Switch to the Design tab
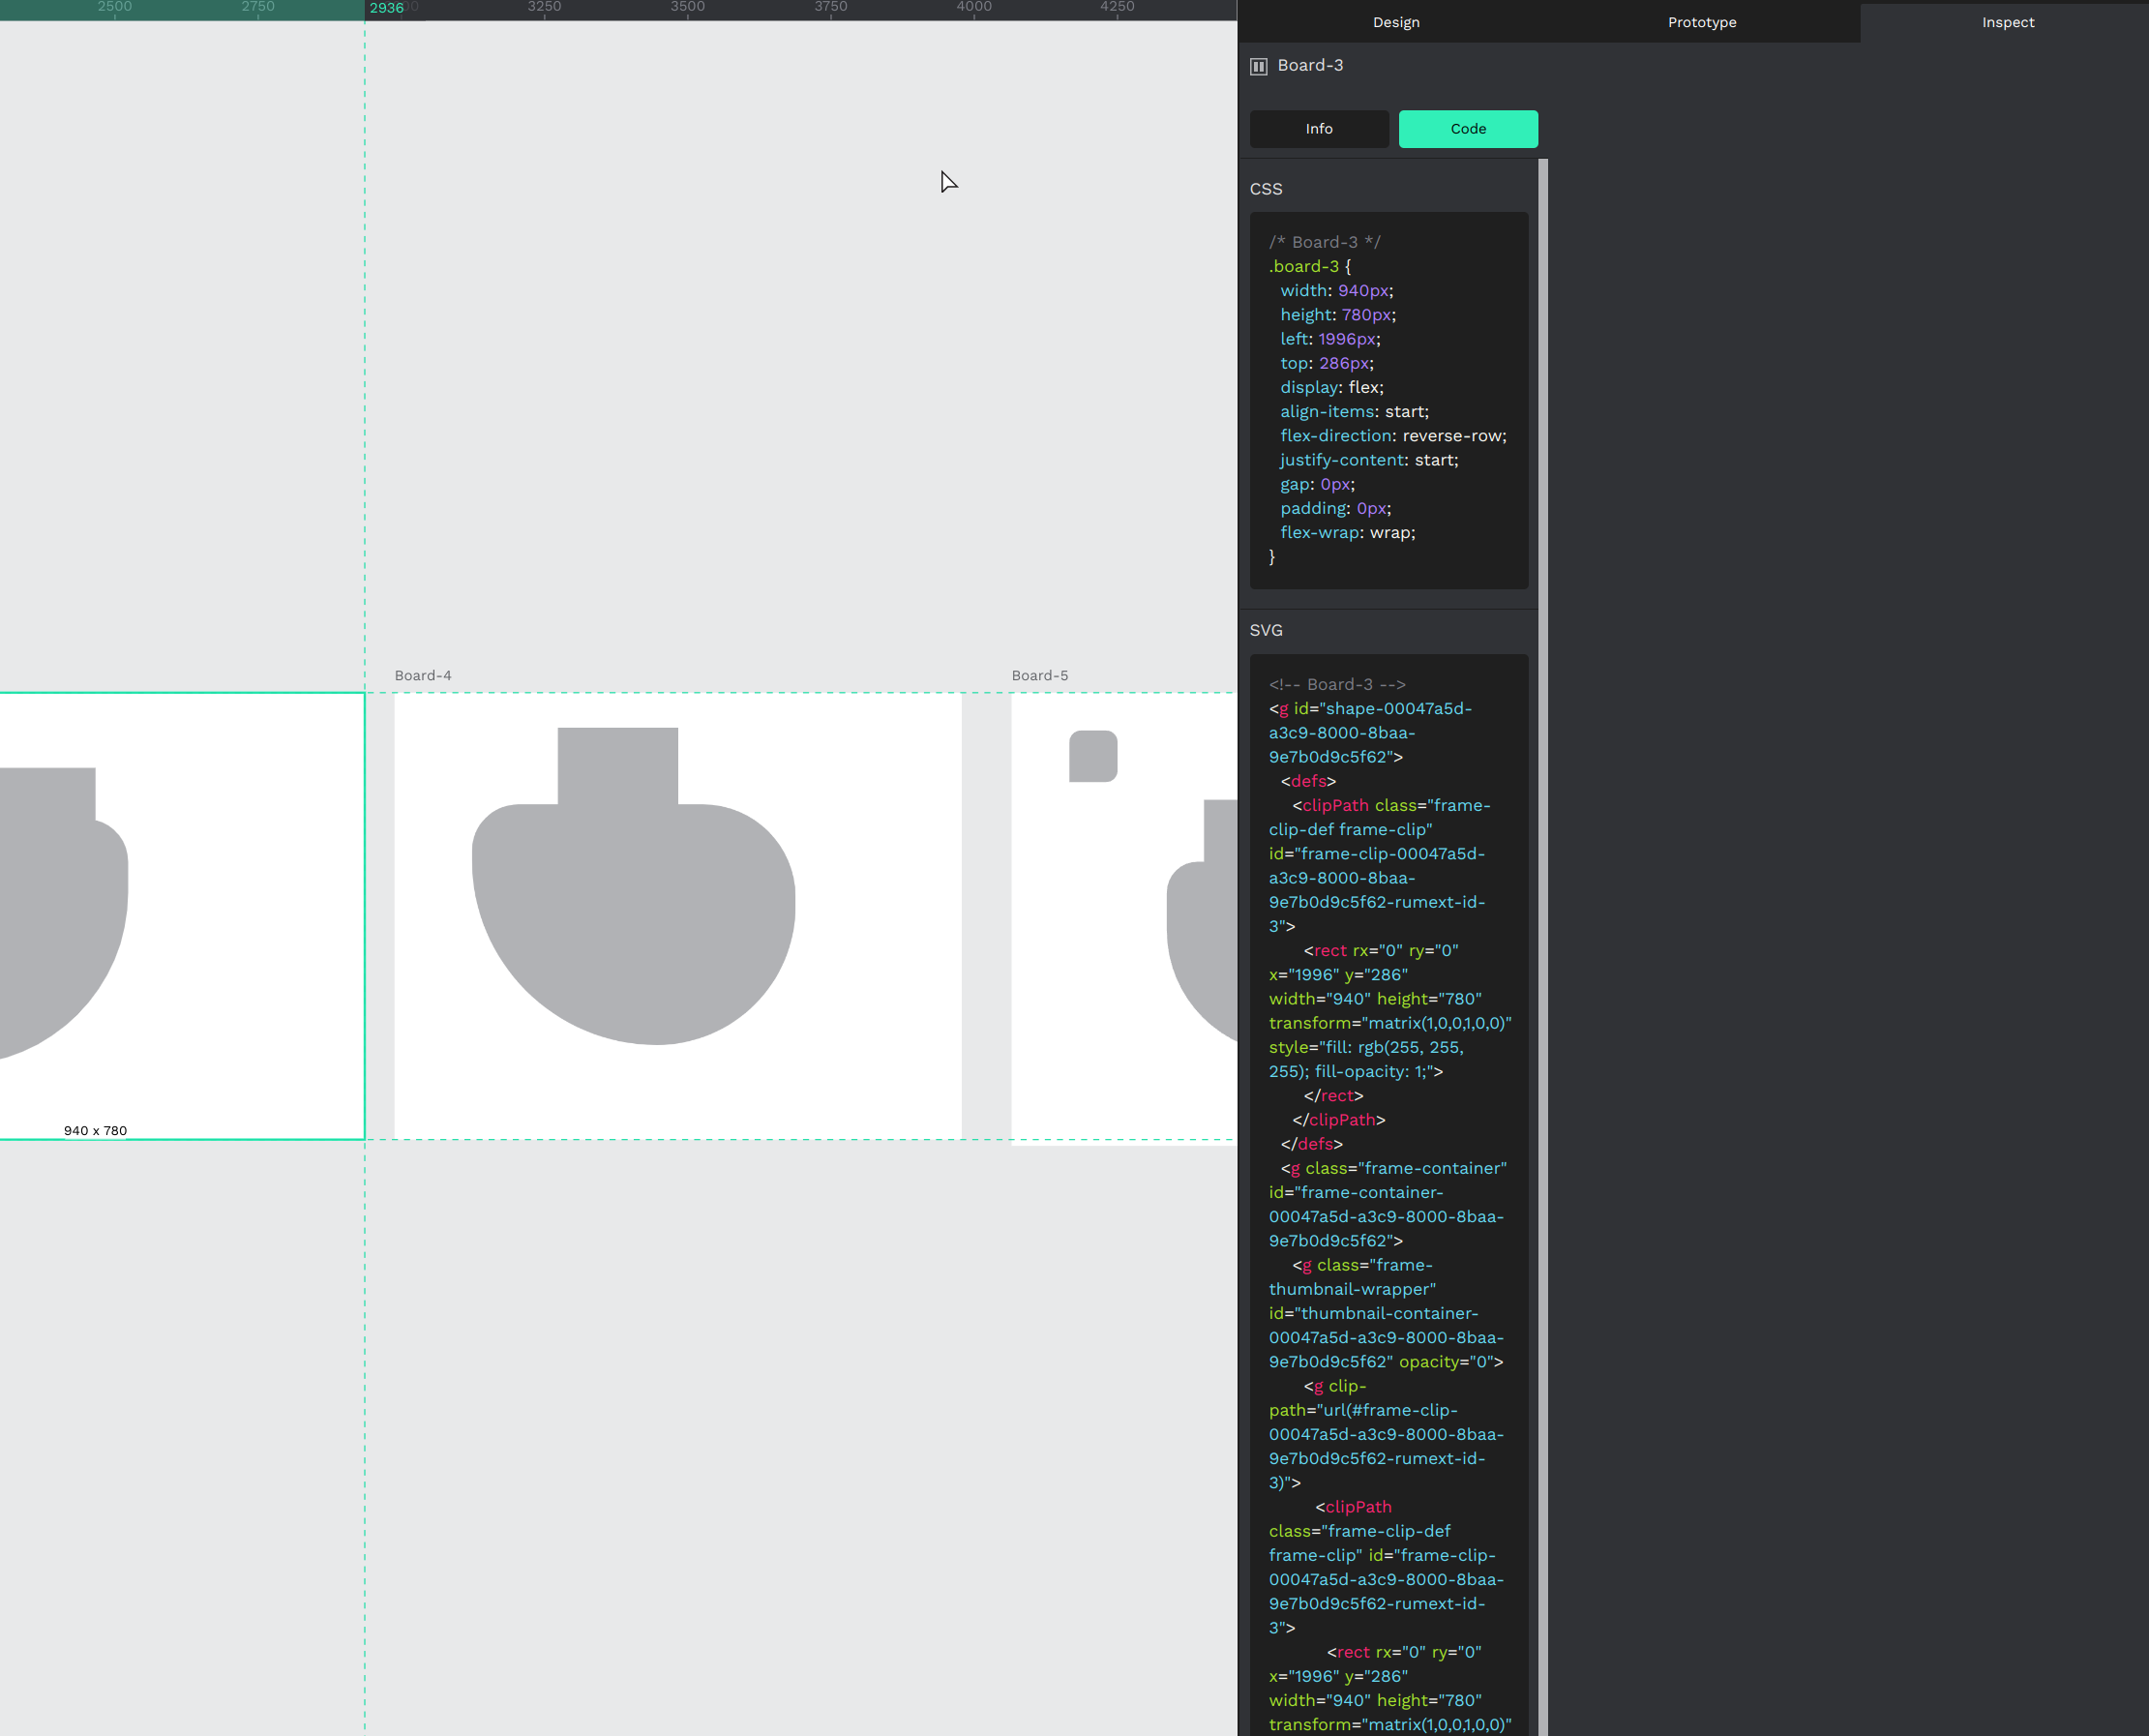This screenshot has width=2149, height=1736. pyautogui.click(x=1394, y=22)
